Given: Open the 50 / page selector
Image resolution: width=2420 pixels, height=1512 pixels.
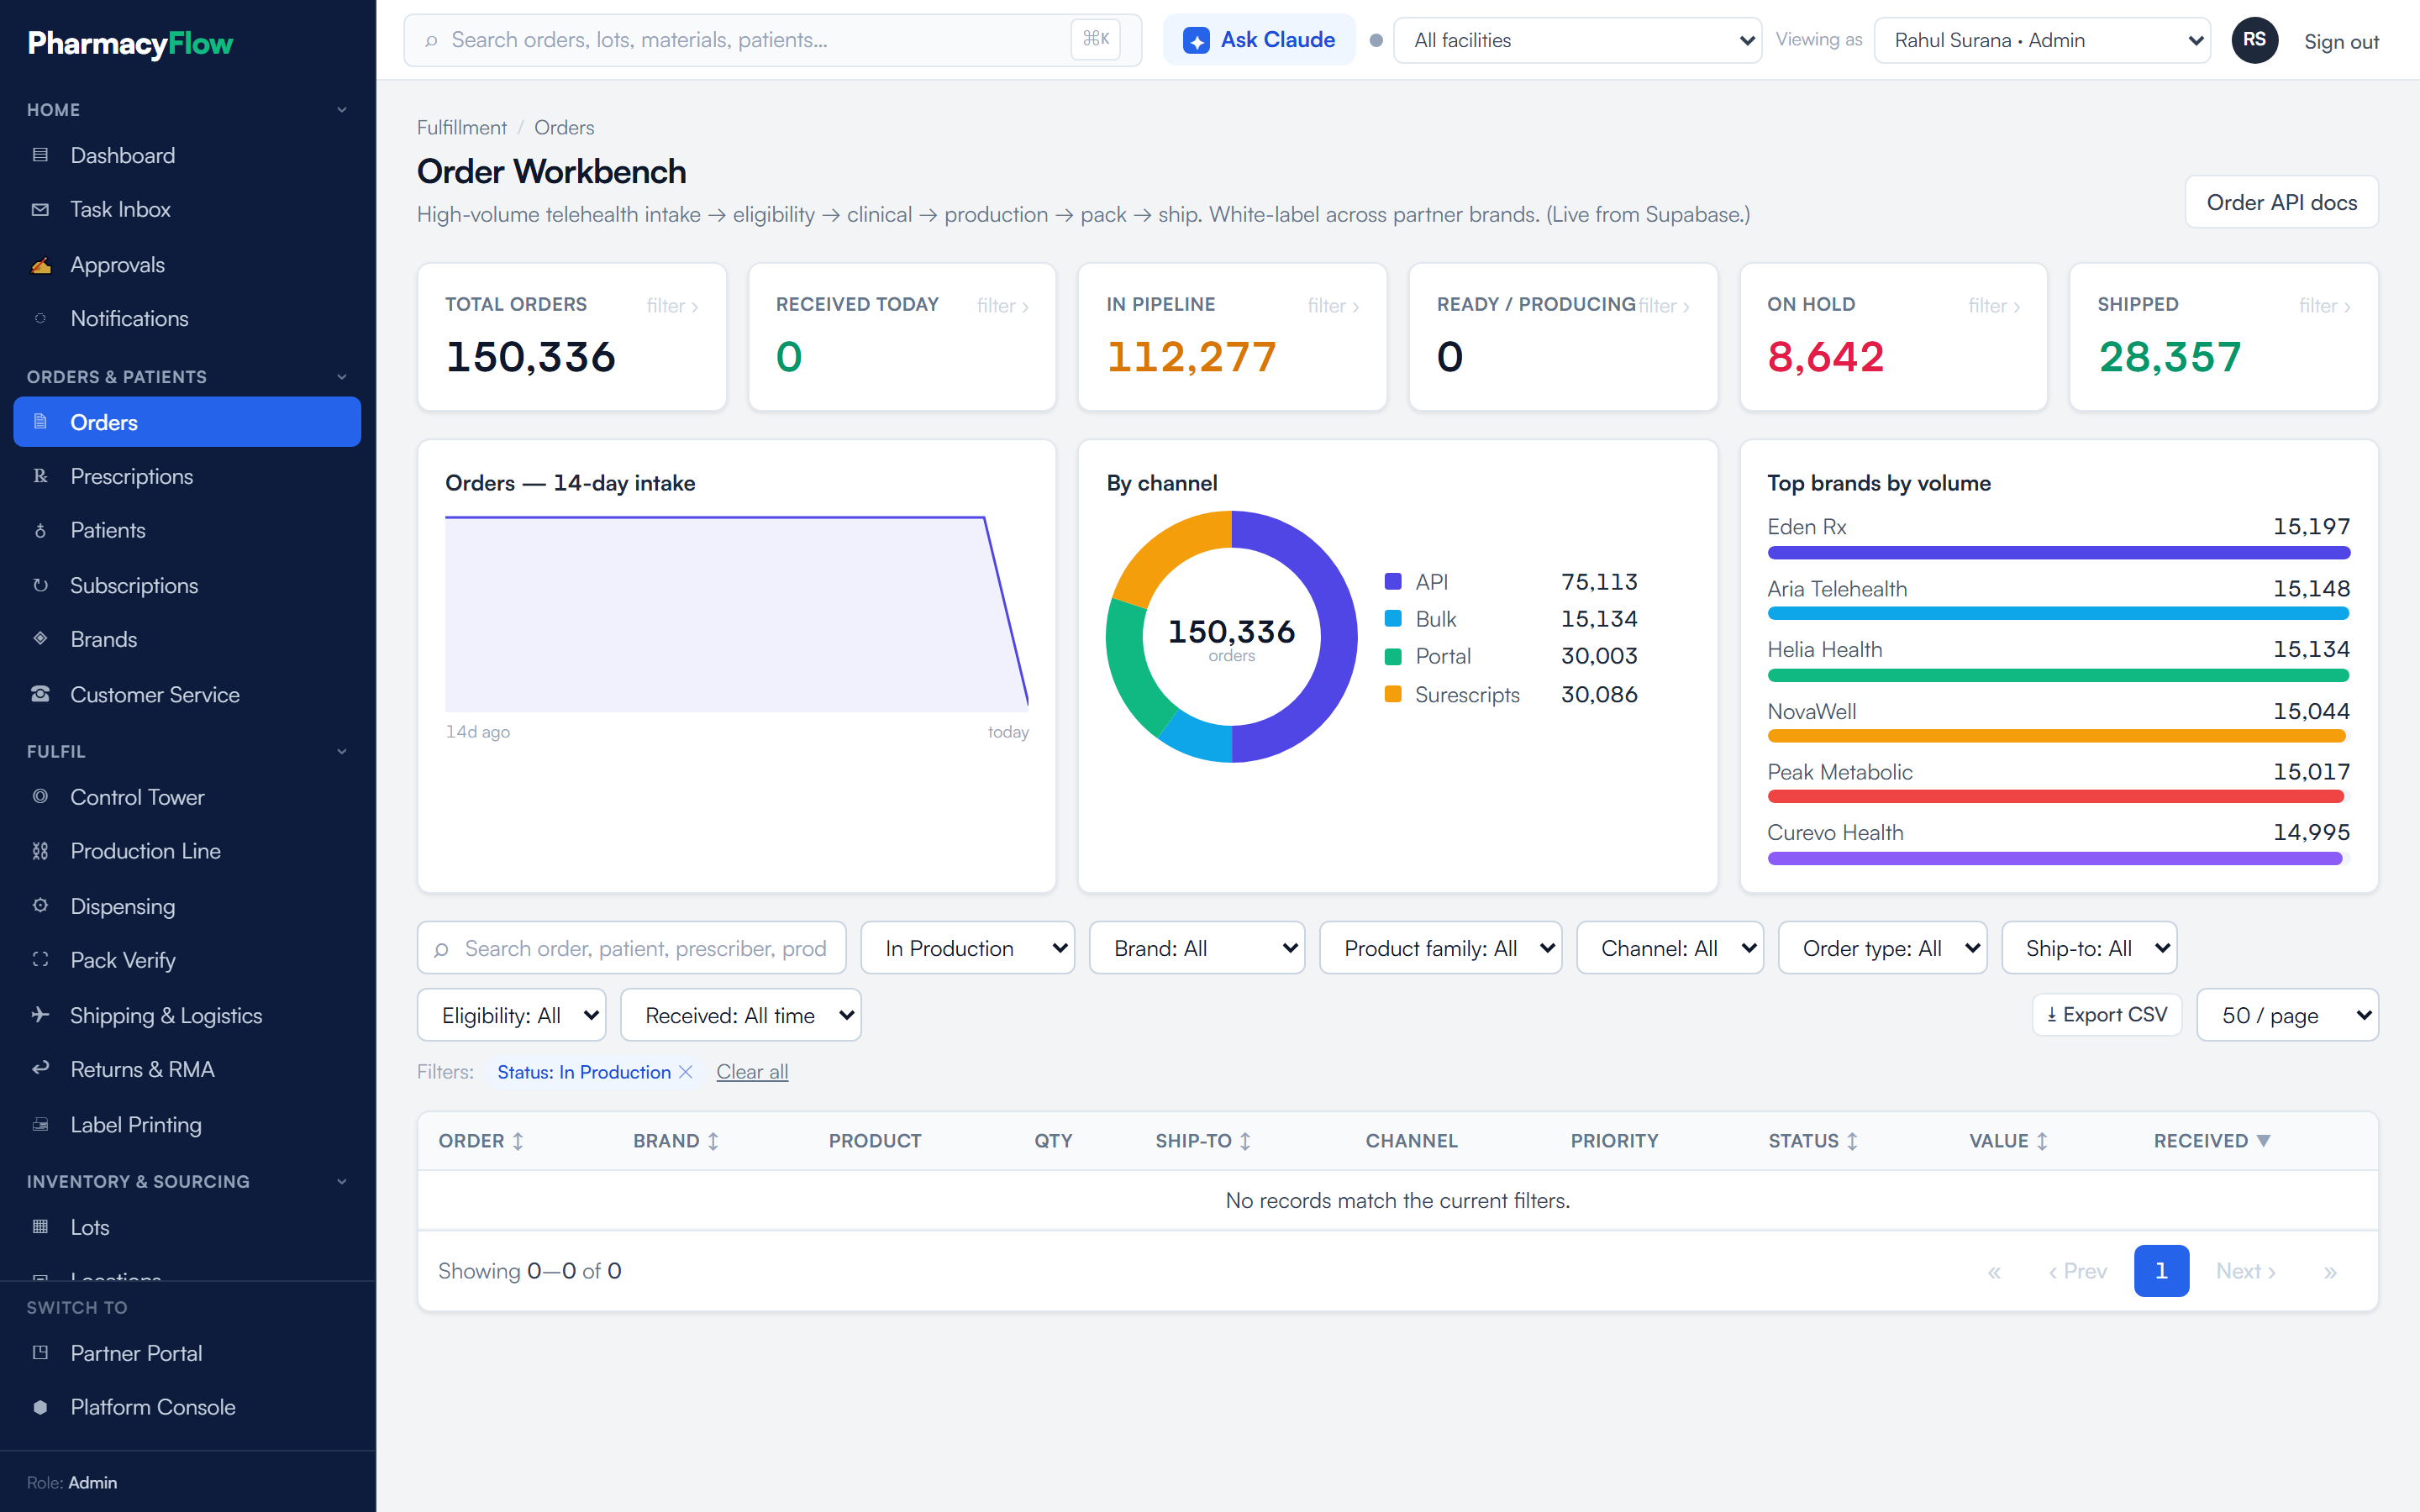Looking at the screenshot, I should point(2287,1015).
